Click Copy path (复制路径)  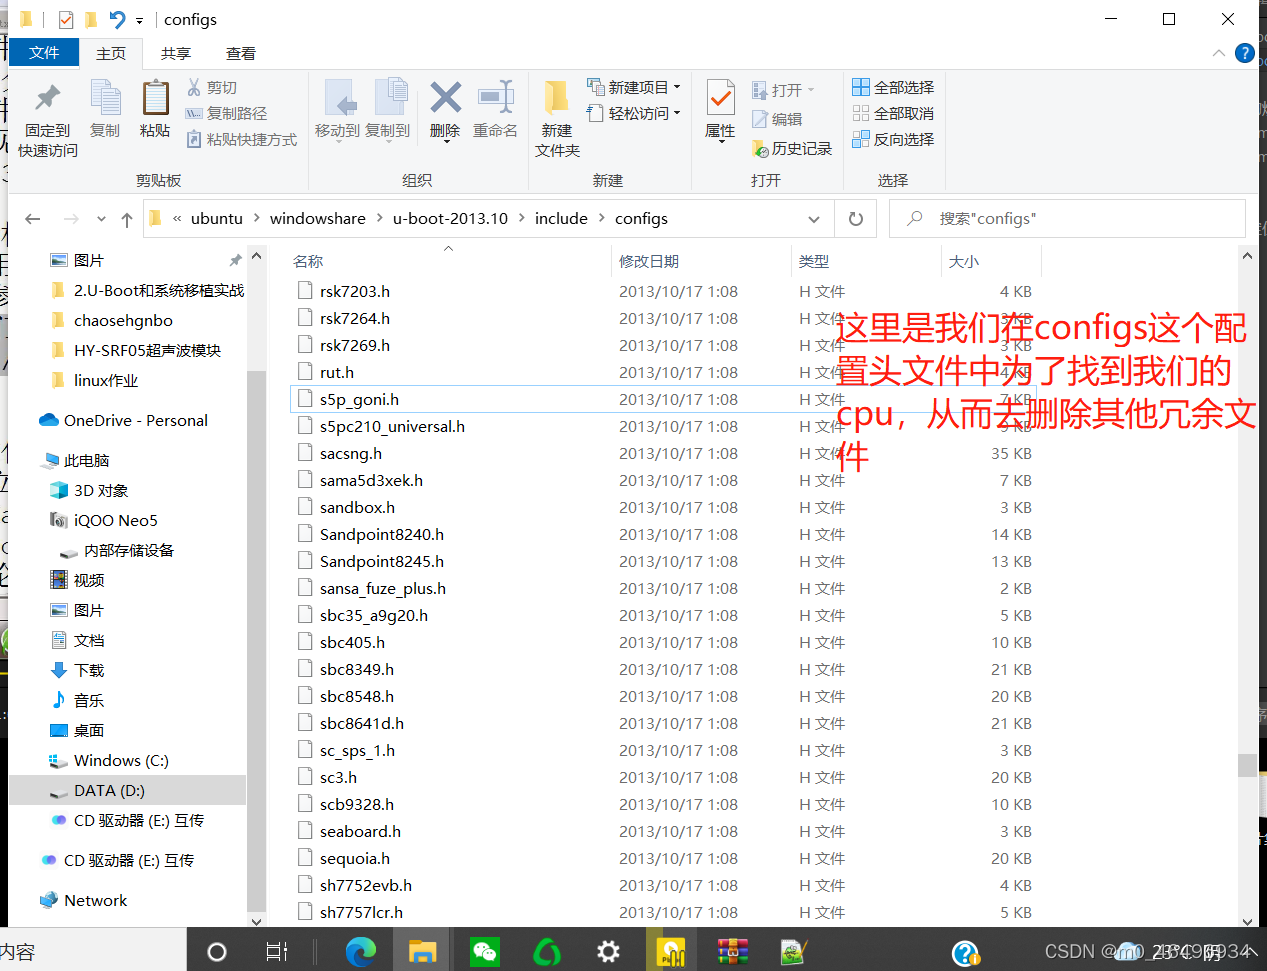(227, 114)
